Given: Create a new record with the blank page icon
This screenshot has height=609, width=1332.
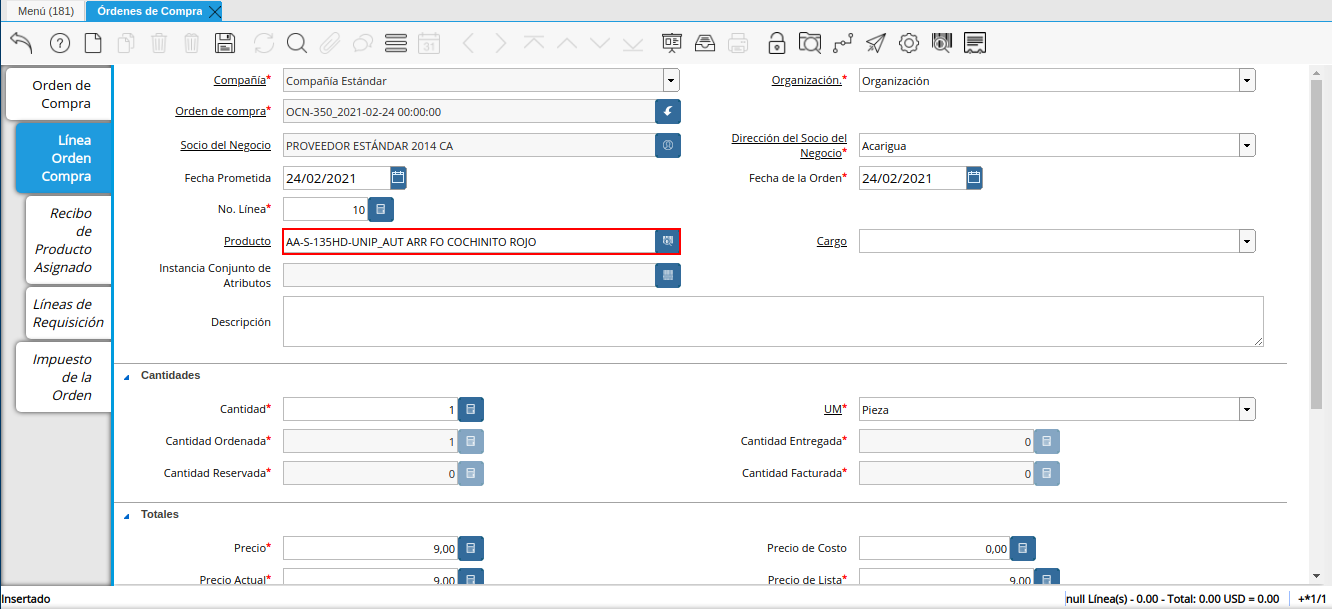Looking at the screenshot, I should [93, 43].
